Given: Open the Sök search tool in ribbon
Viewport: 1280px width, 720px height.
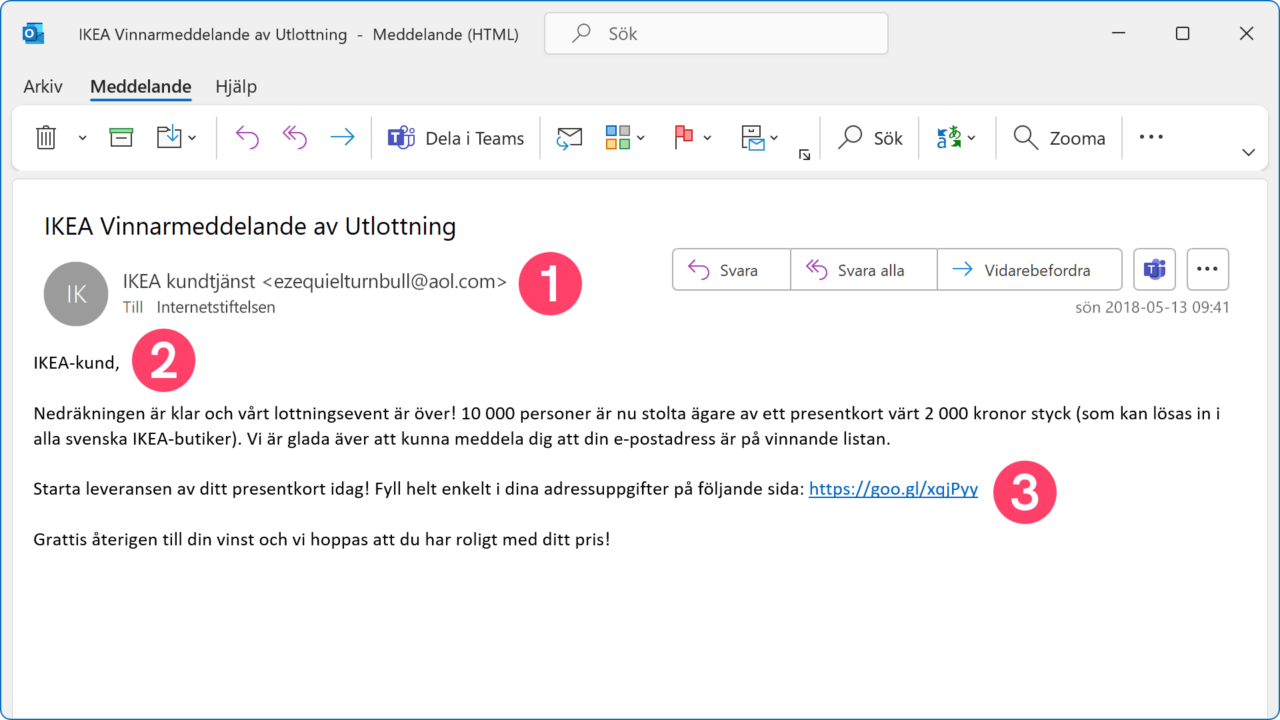Looking at the screenshot, I should point(870,138).
